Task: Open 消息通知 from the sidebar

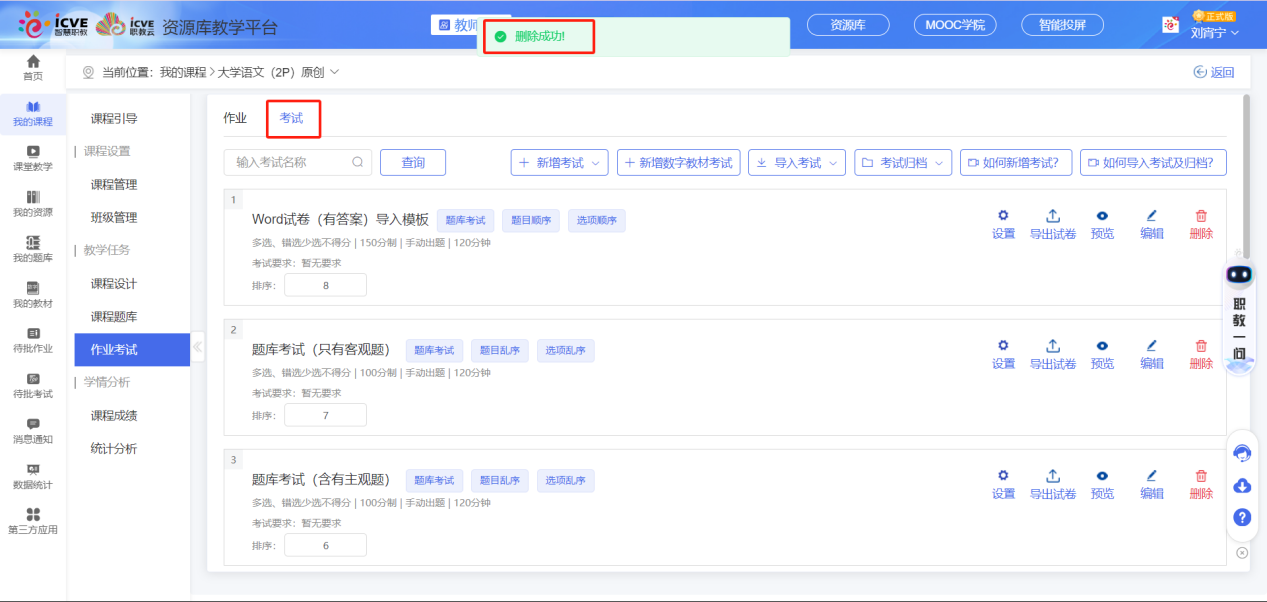Action: pos(32,425)
